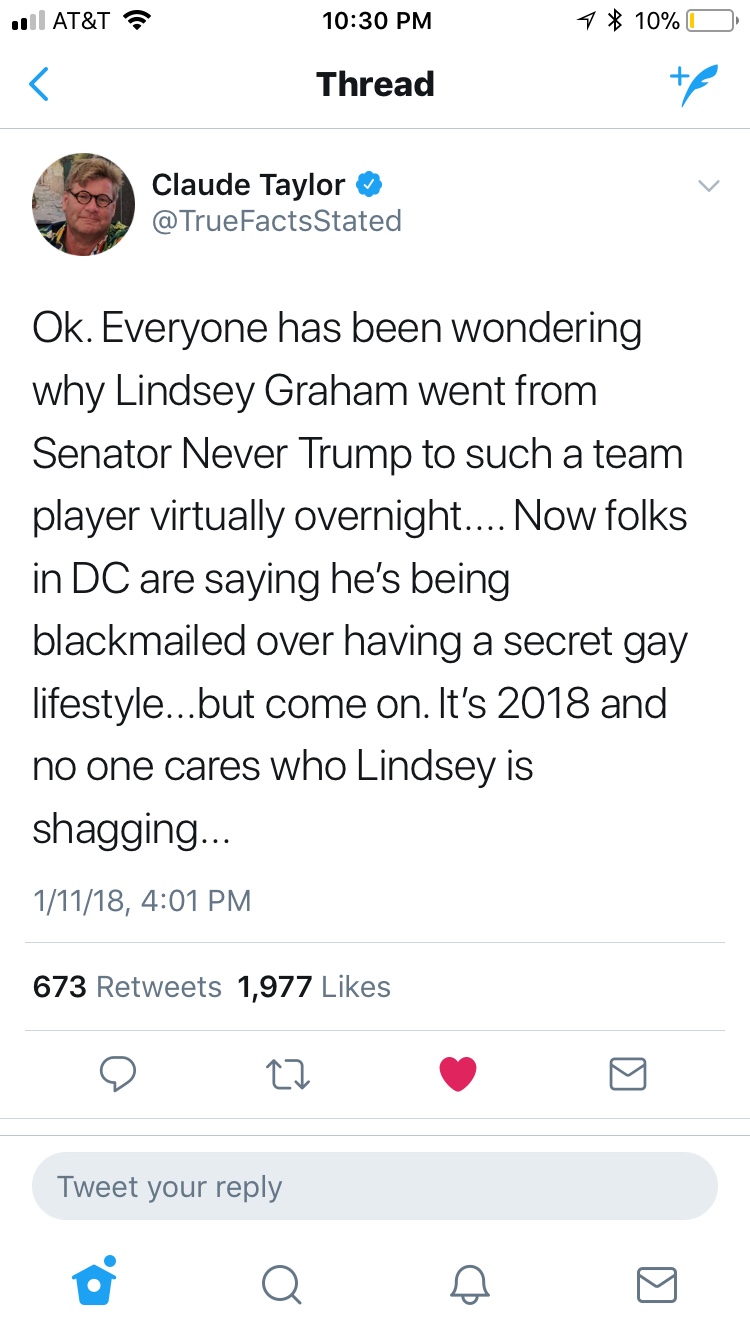
Task: Open the Messages tab in bottom bar
Action: tap(656, 1283)
